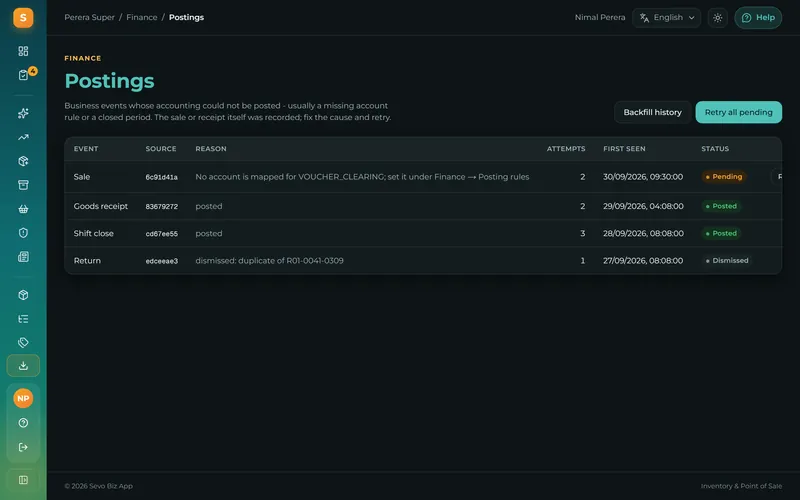This screenshot has width=800, height=500.
Task: Go to Finance breadcrumb
Action: (142, 17)
